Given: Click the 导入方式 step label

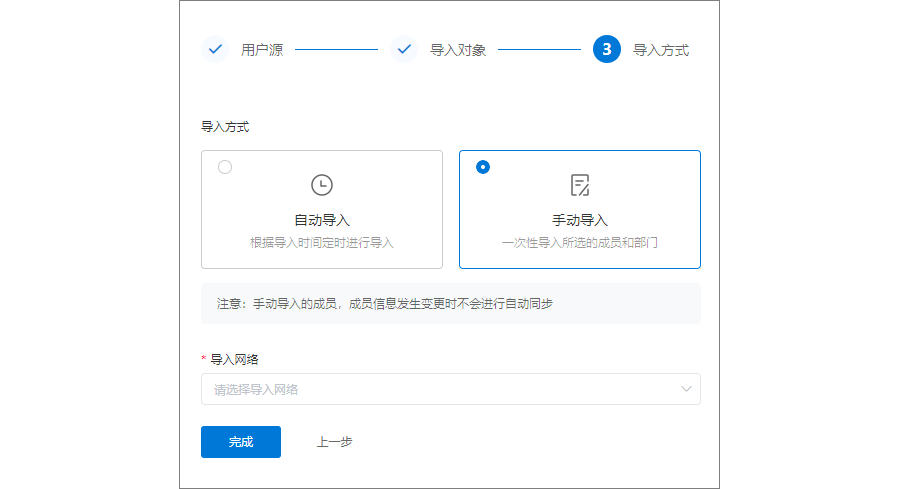Looking at the screenshot, I should pos(661,50).
